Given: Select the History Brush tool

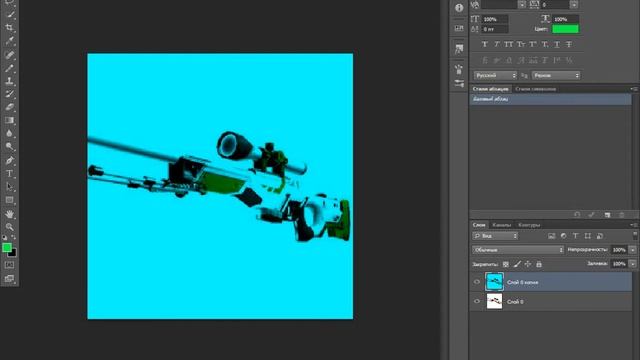Looking at the screenshot, I should click(9, 94).
